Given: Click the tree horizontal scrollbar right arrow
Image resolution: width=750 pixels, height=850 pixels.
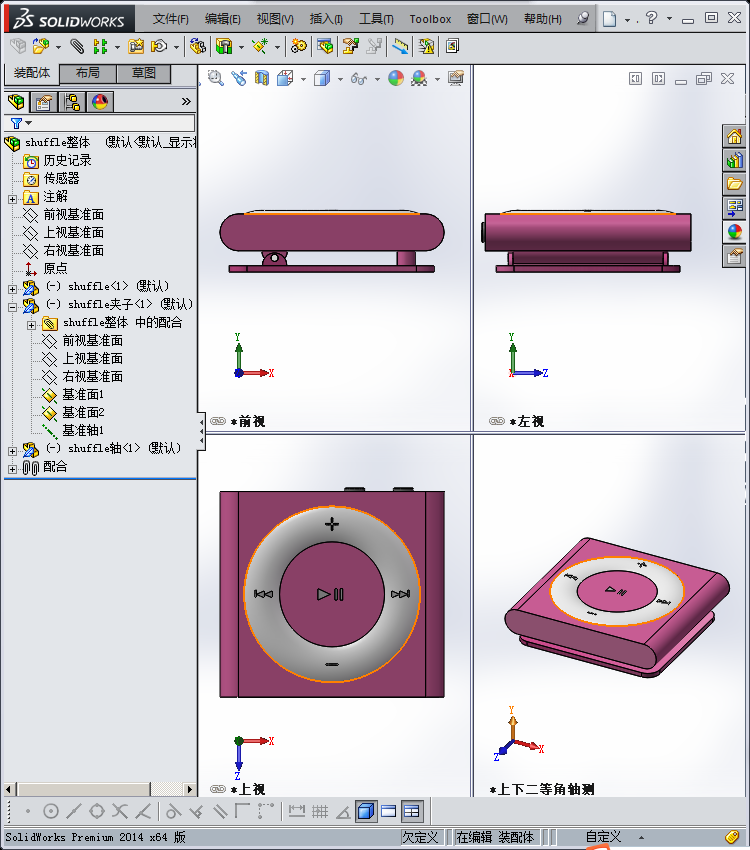Looking at the screenshot, I should click(x=190, y=789).
